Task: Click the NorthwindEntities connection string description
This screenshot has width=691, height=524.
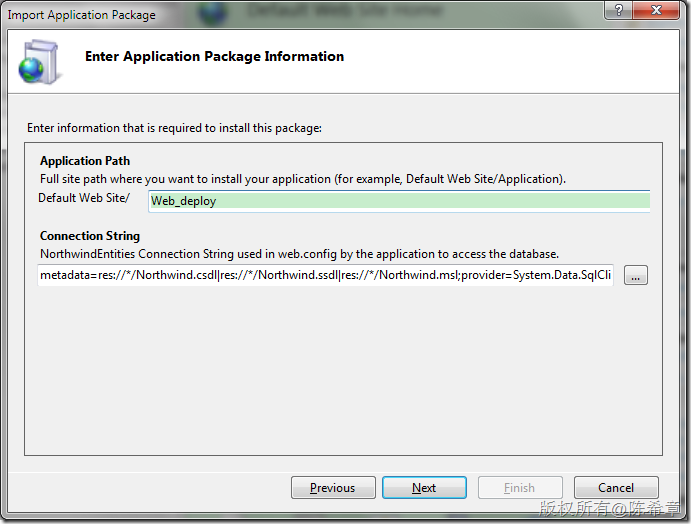Action: [299, 254]
